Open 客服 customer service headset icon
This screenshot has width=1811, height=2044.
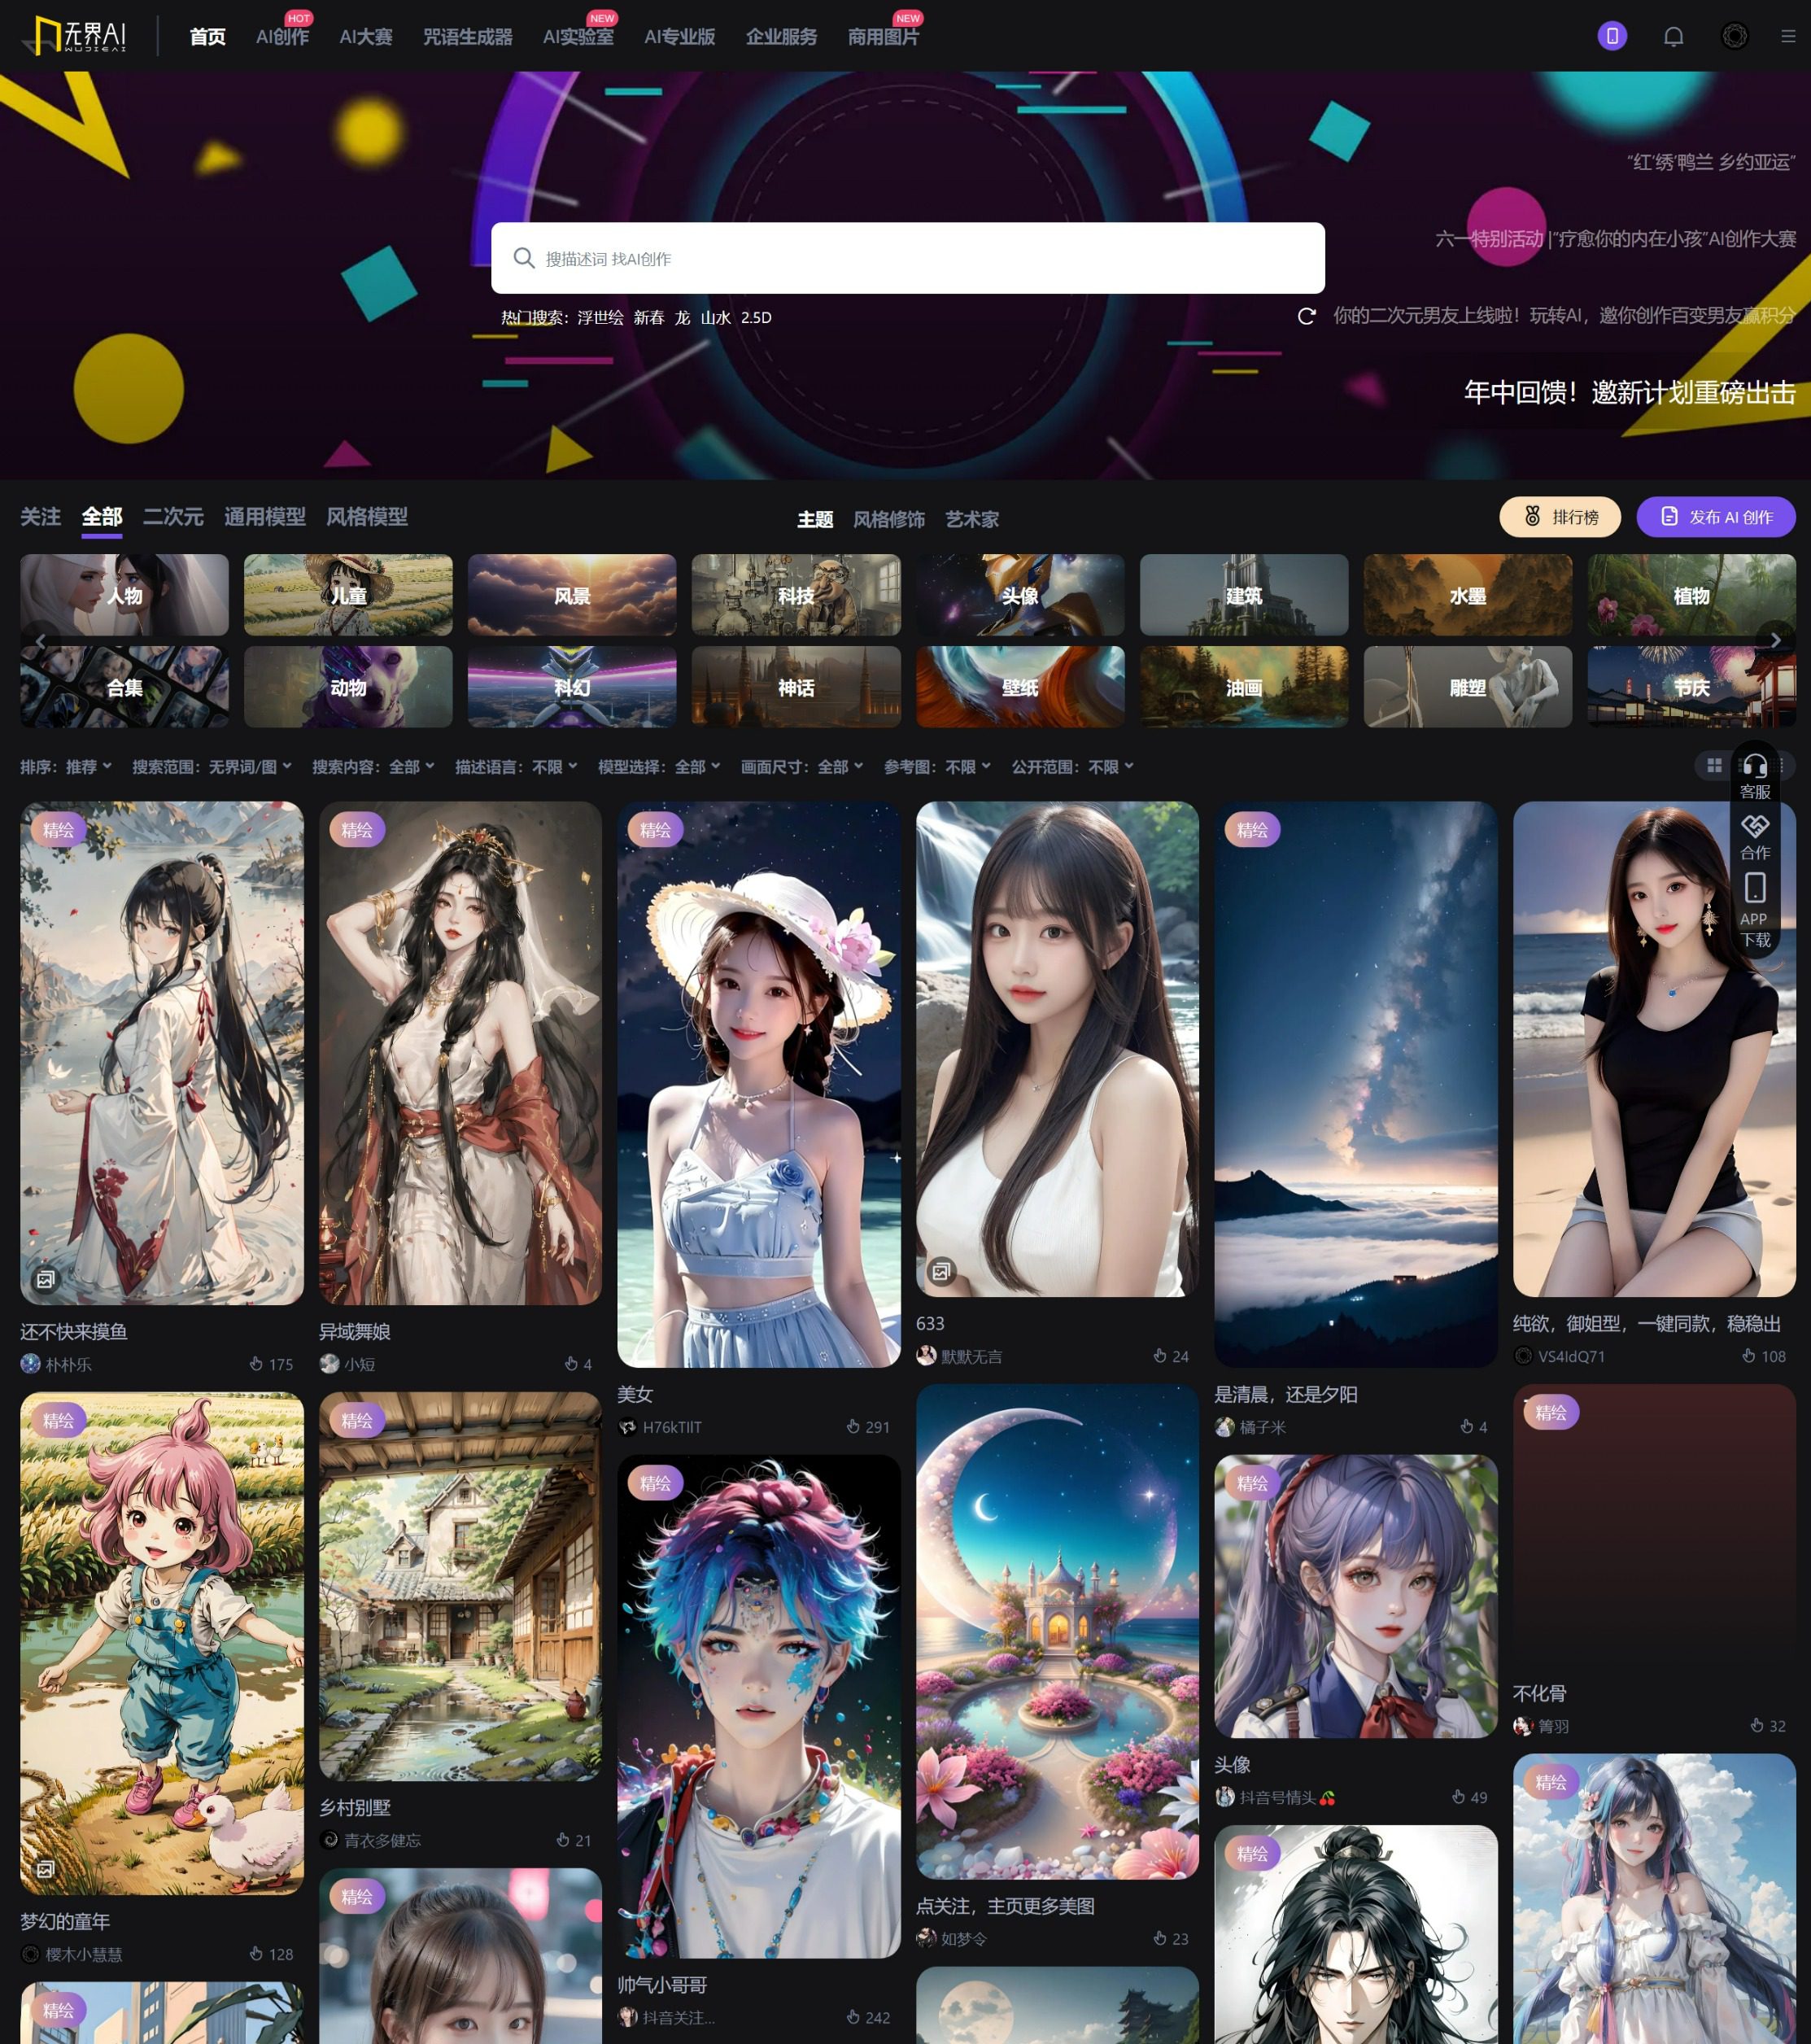point(1755,767)
